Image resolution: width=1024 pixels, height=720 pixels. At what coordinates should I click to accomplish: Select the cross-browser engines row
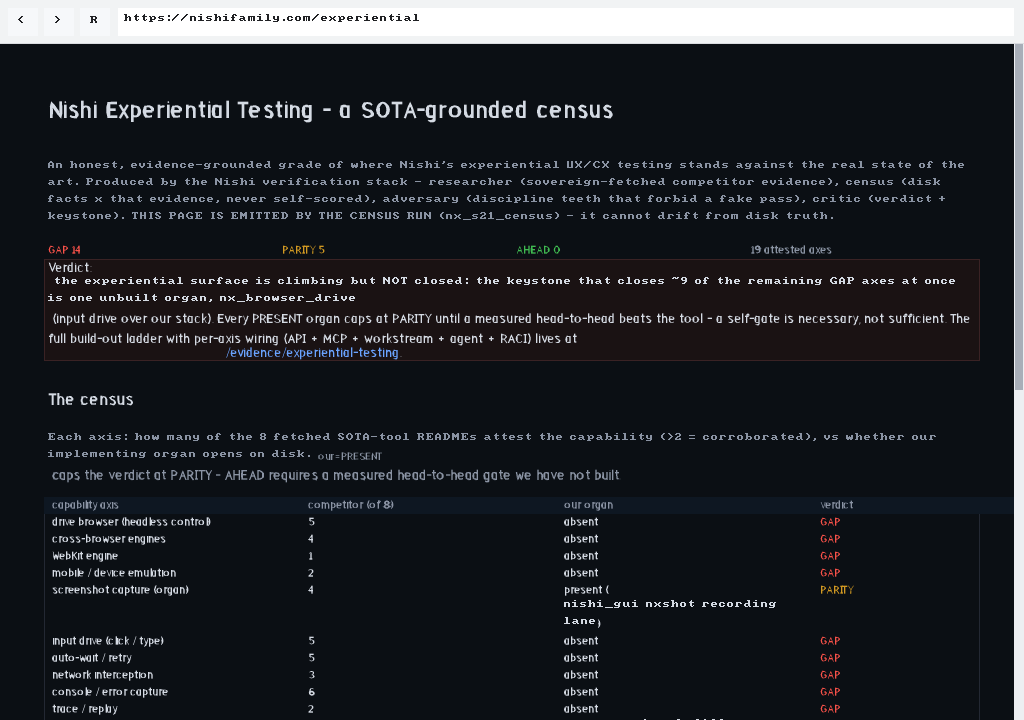pos(512,539)
